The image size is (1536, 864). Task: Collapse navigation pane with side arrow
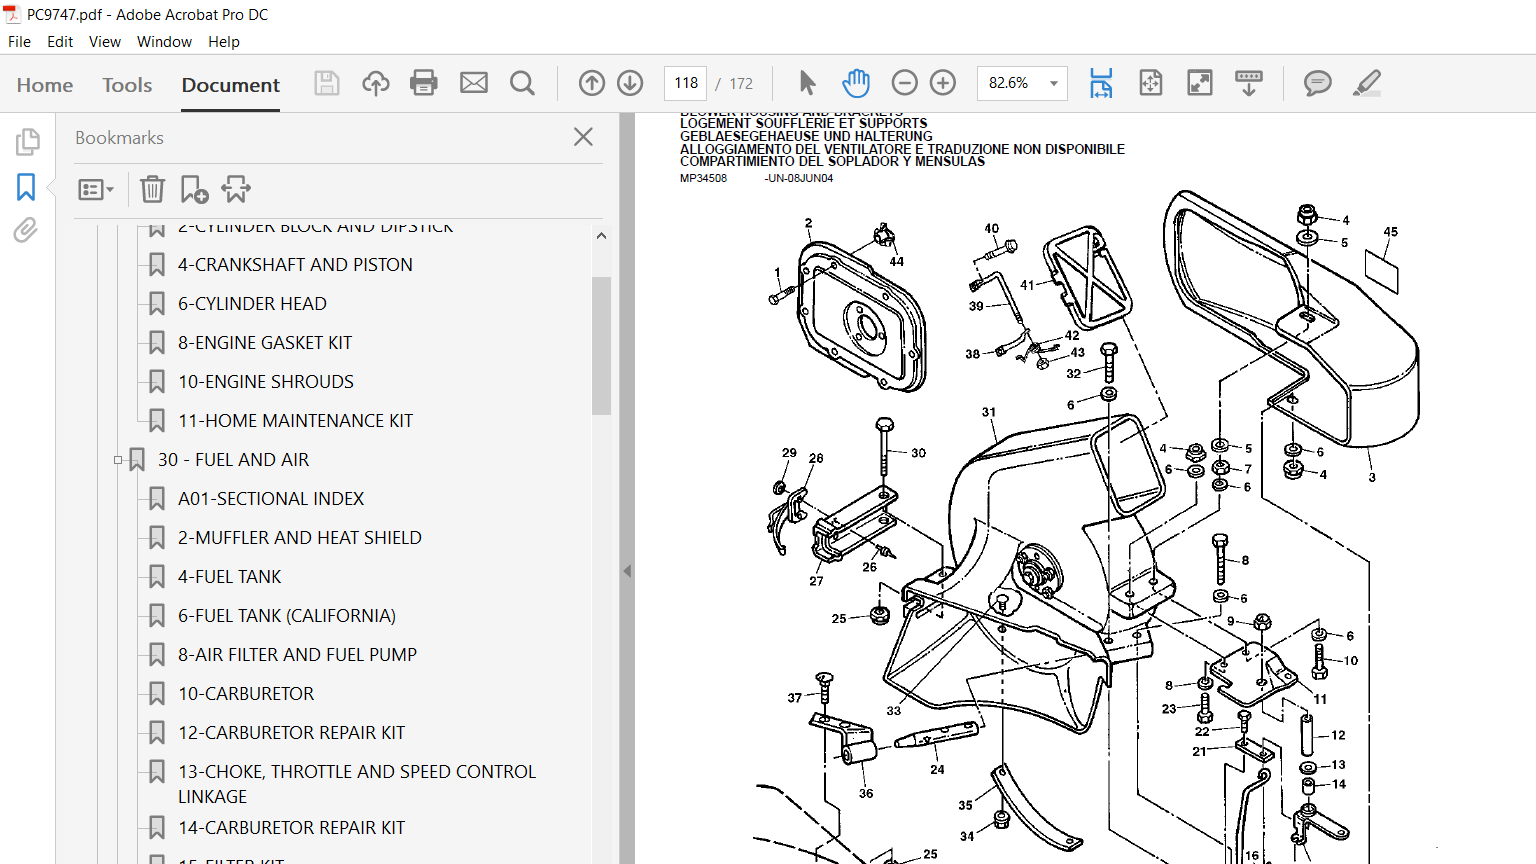coord(627,571)
